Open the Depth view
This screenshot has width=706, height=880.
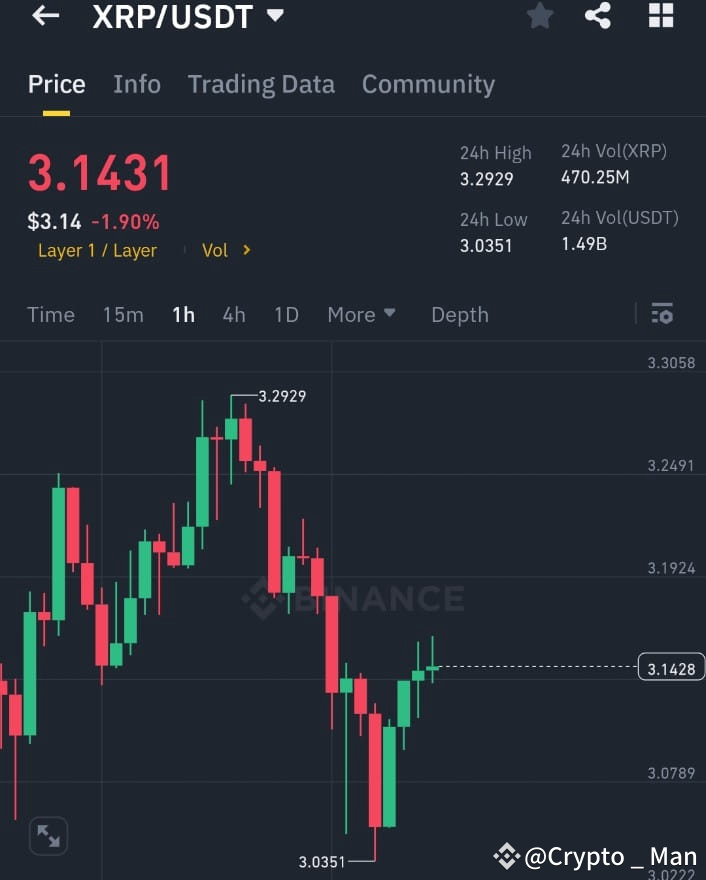[459, 314]
